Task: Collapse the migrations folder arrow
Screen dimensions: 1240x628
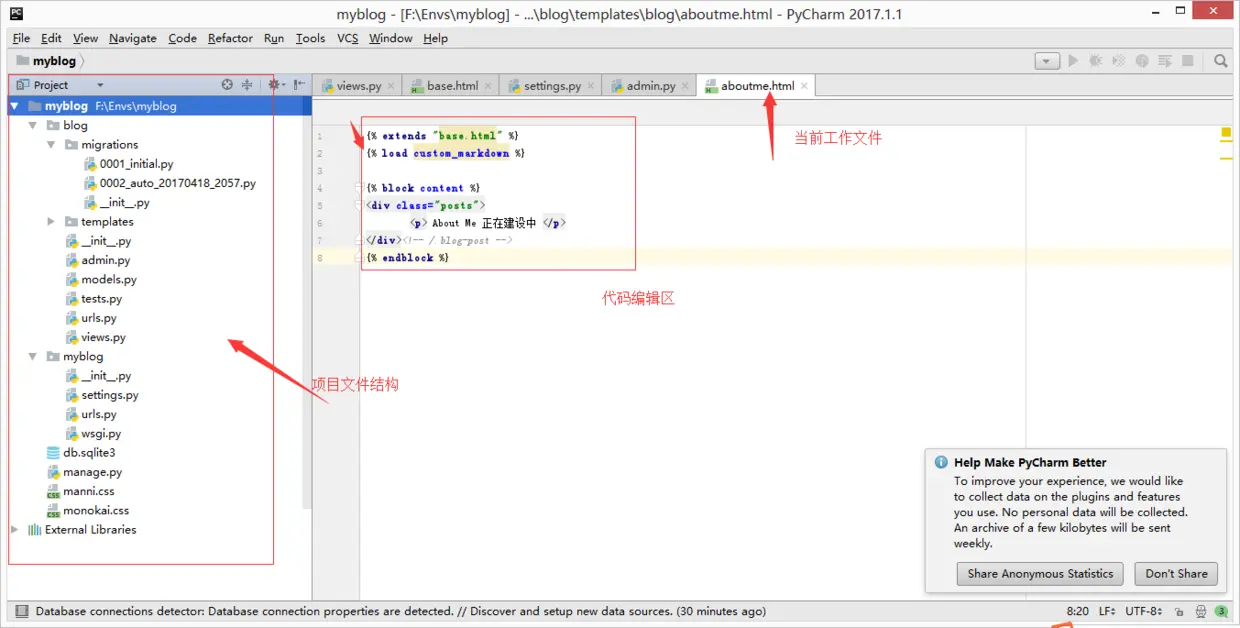Action: [51, 145]
